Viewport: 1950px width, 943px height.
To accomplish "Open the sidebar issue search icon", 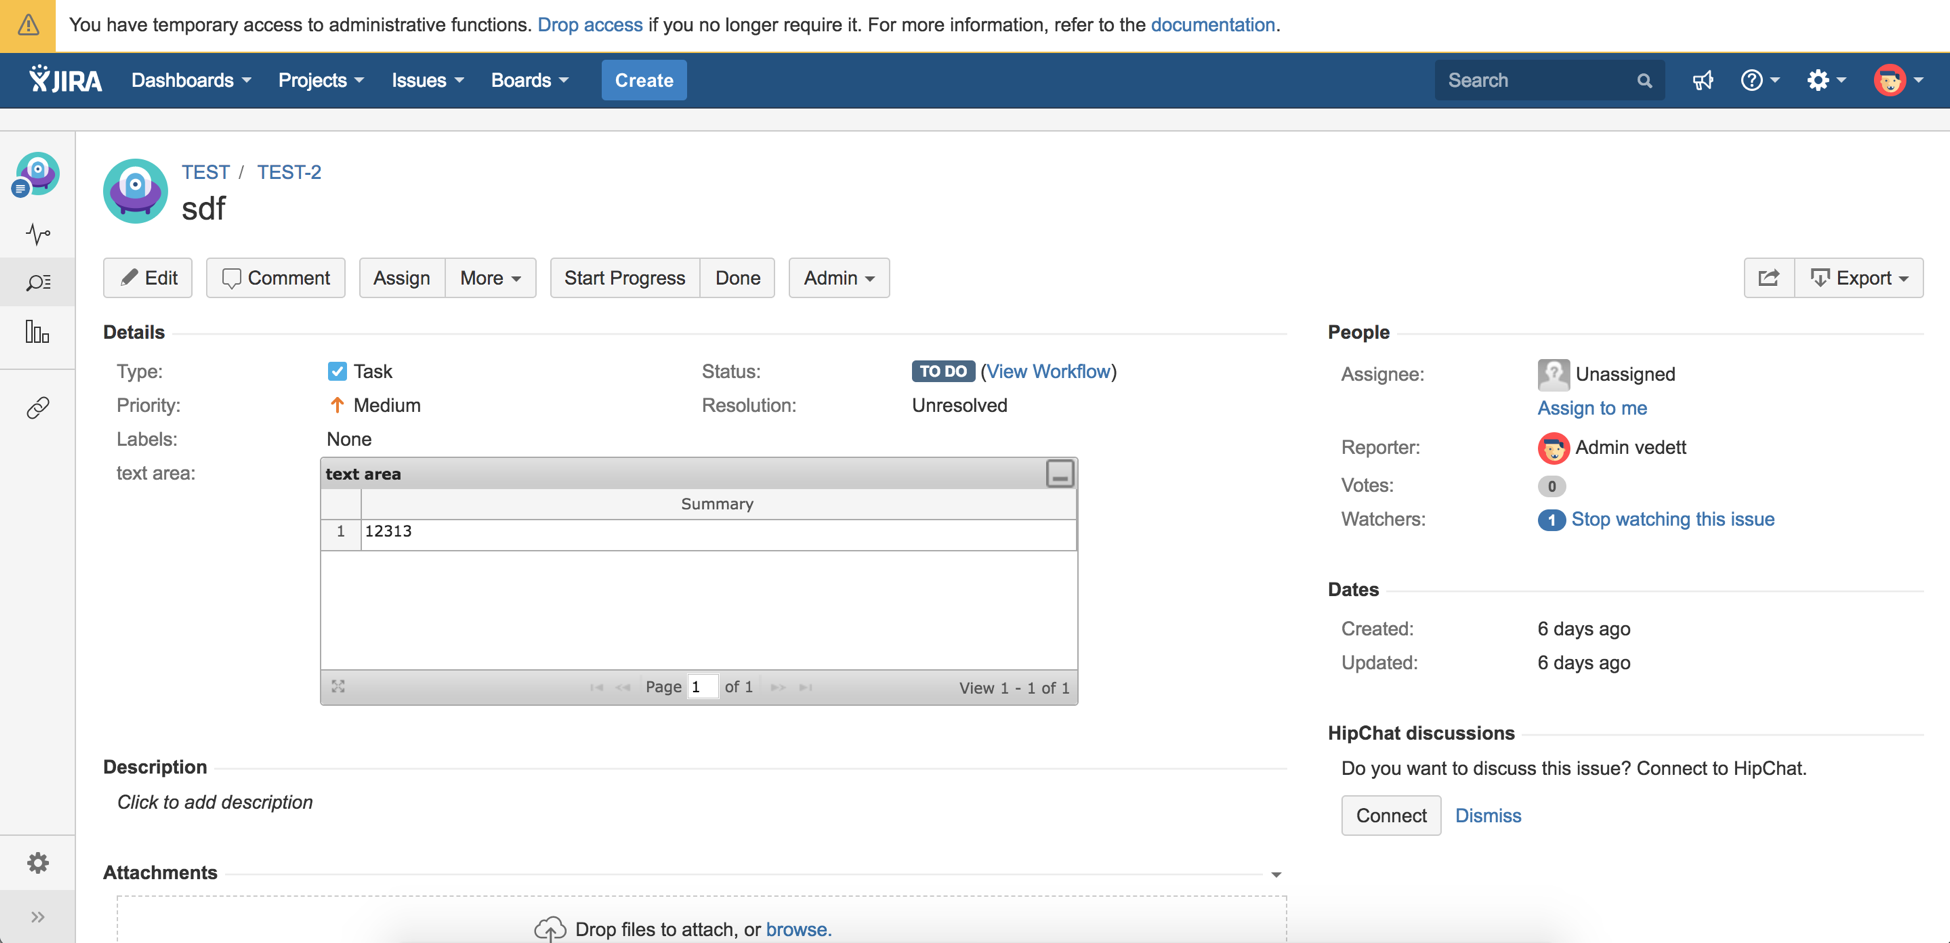I will click(x=38, y=283).
